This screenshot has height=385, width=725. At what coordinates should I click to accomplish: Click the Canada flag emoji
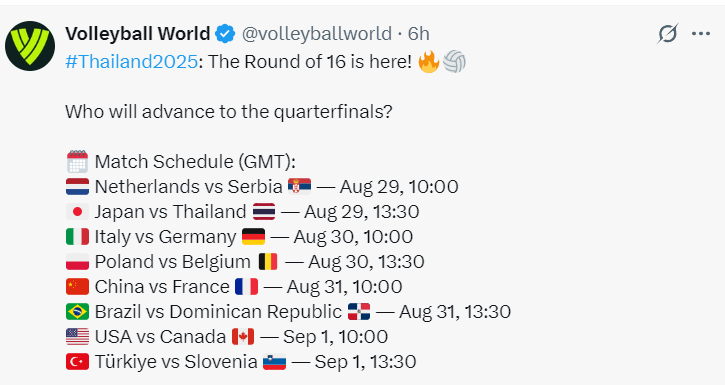(x=243, y=336)
